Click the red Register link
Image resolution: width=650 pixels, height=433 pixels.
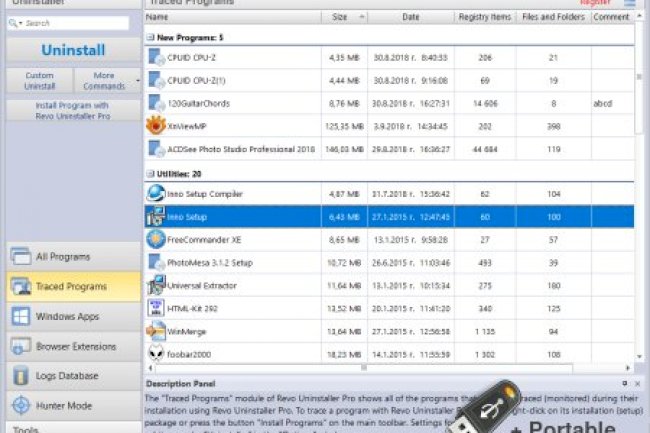595,4
